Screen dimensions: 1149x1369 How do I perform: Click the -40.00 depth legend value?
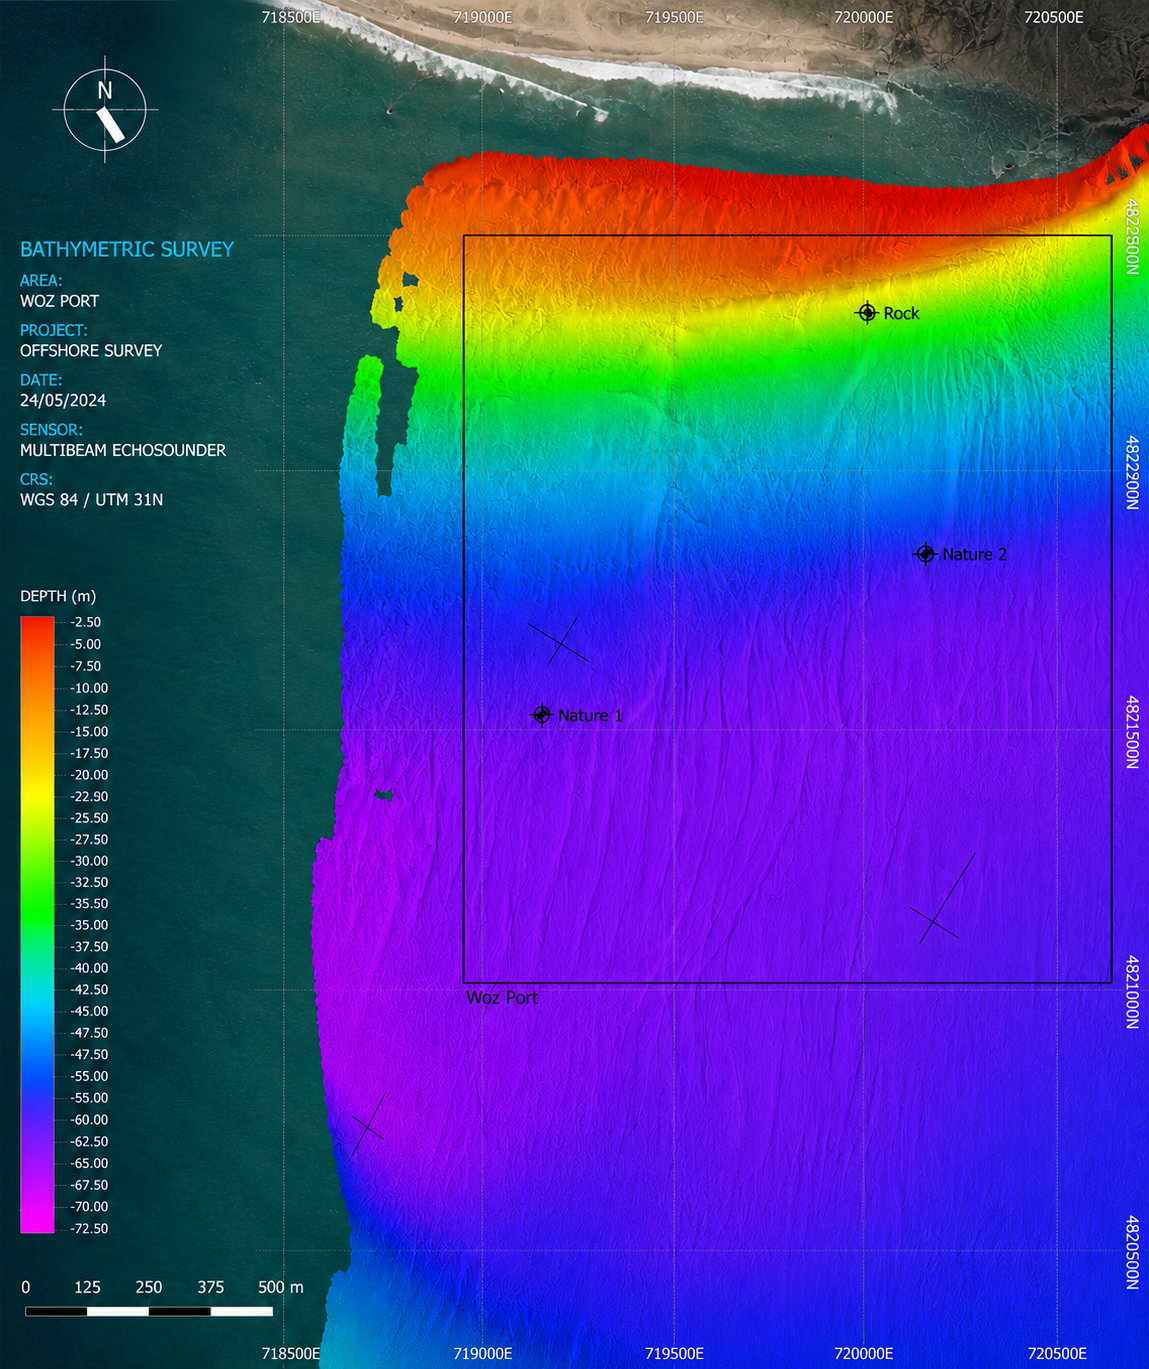(x=89, y=968)
